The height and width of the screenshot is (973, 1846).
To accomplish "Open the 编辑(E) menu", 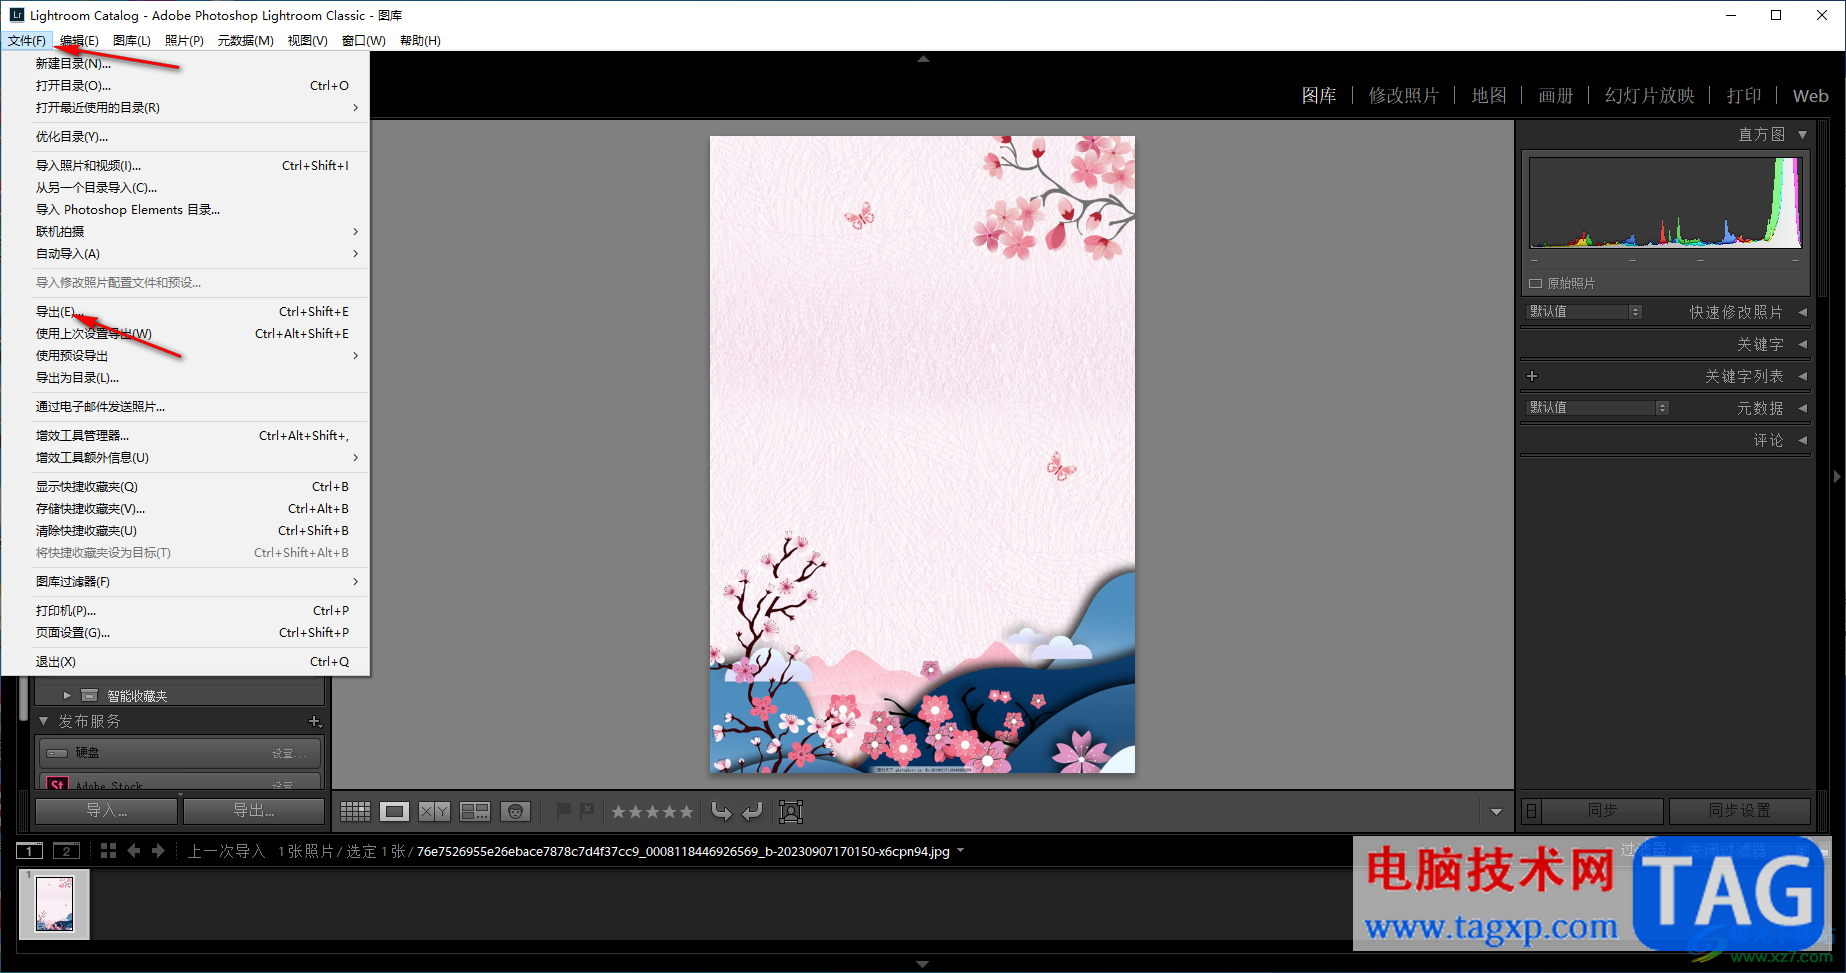I will 79,40.
